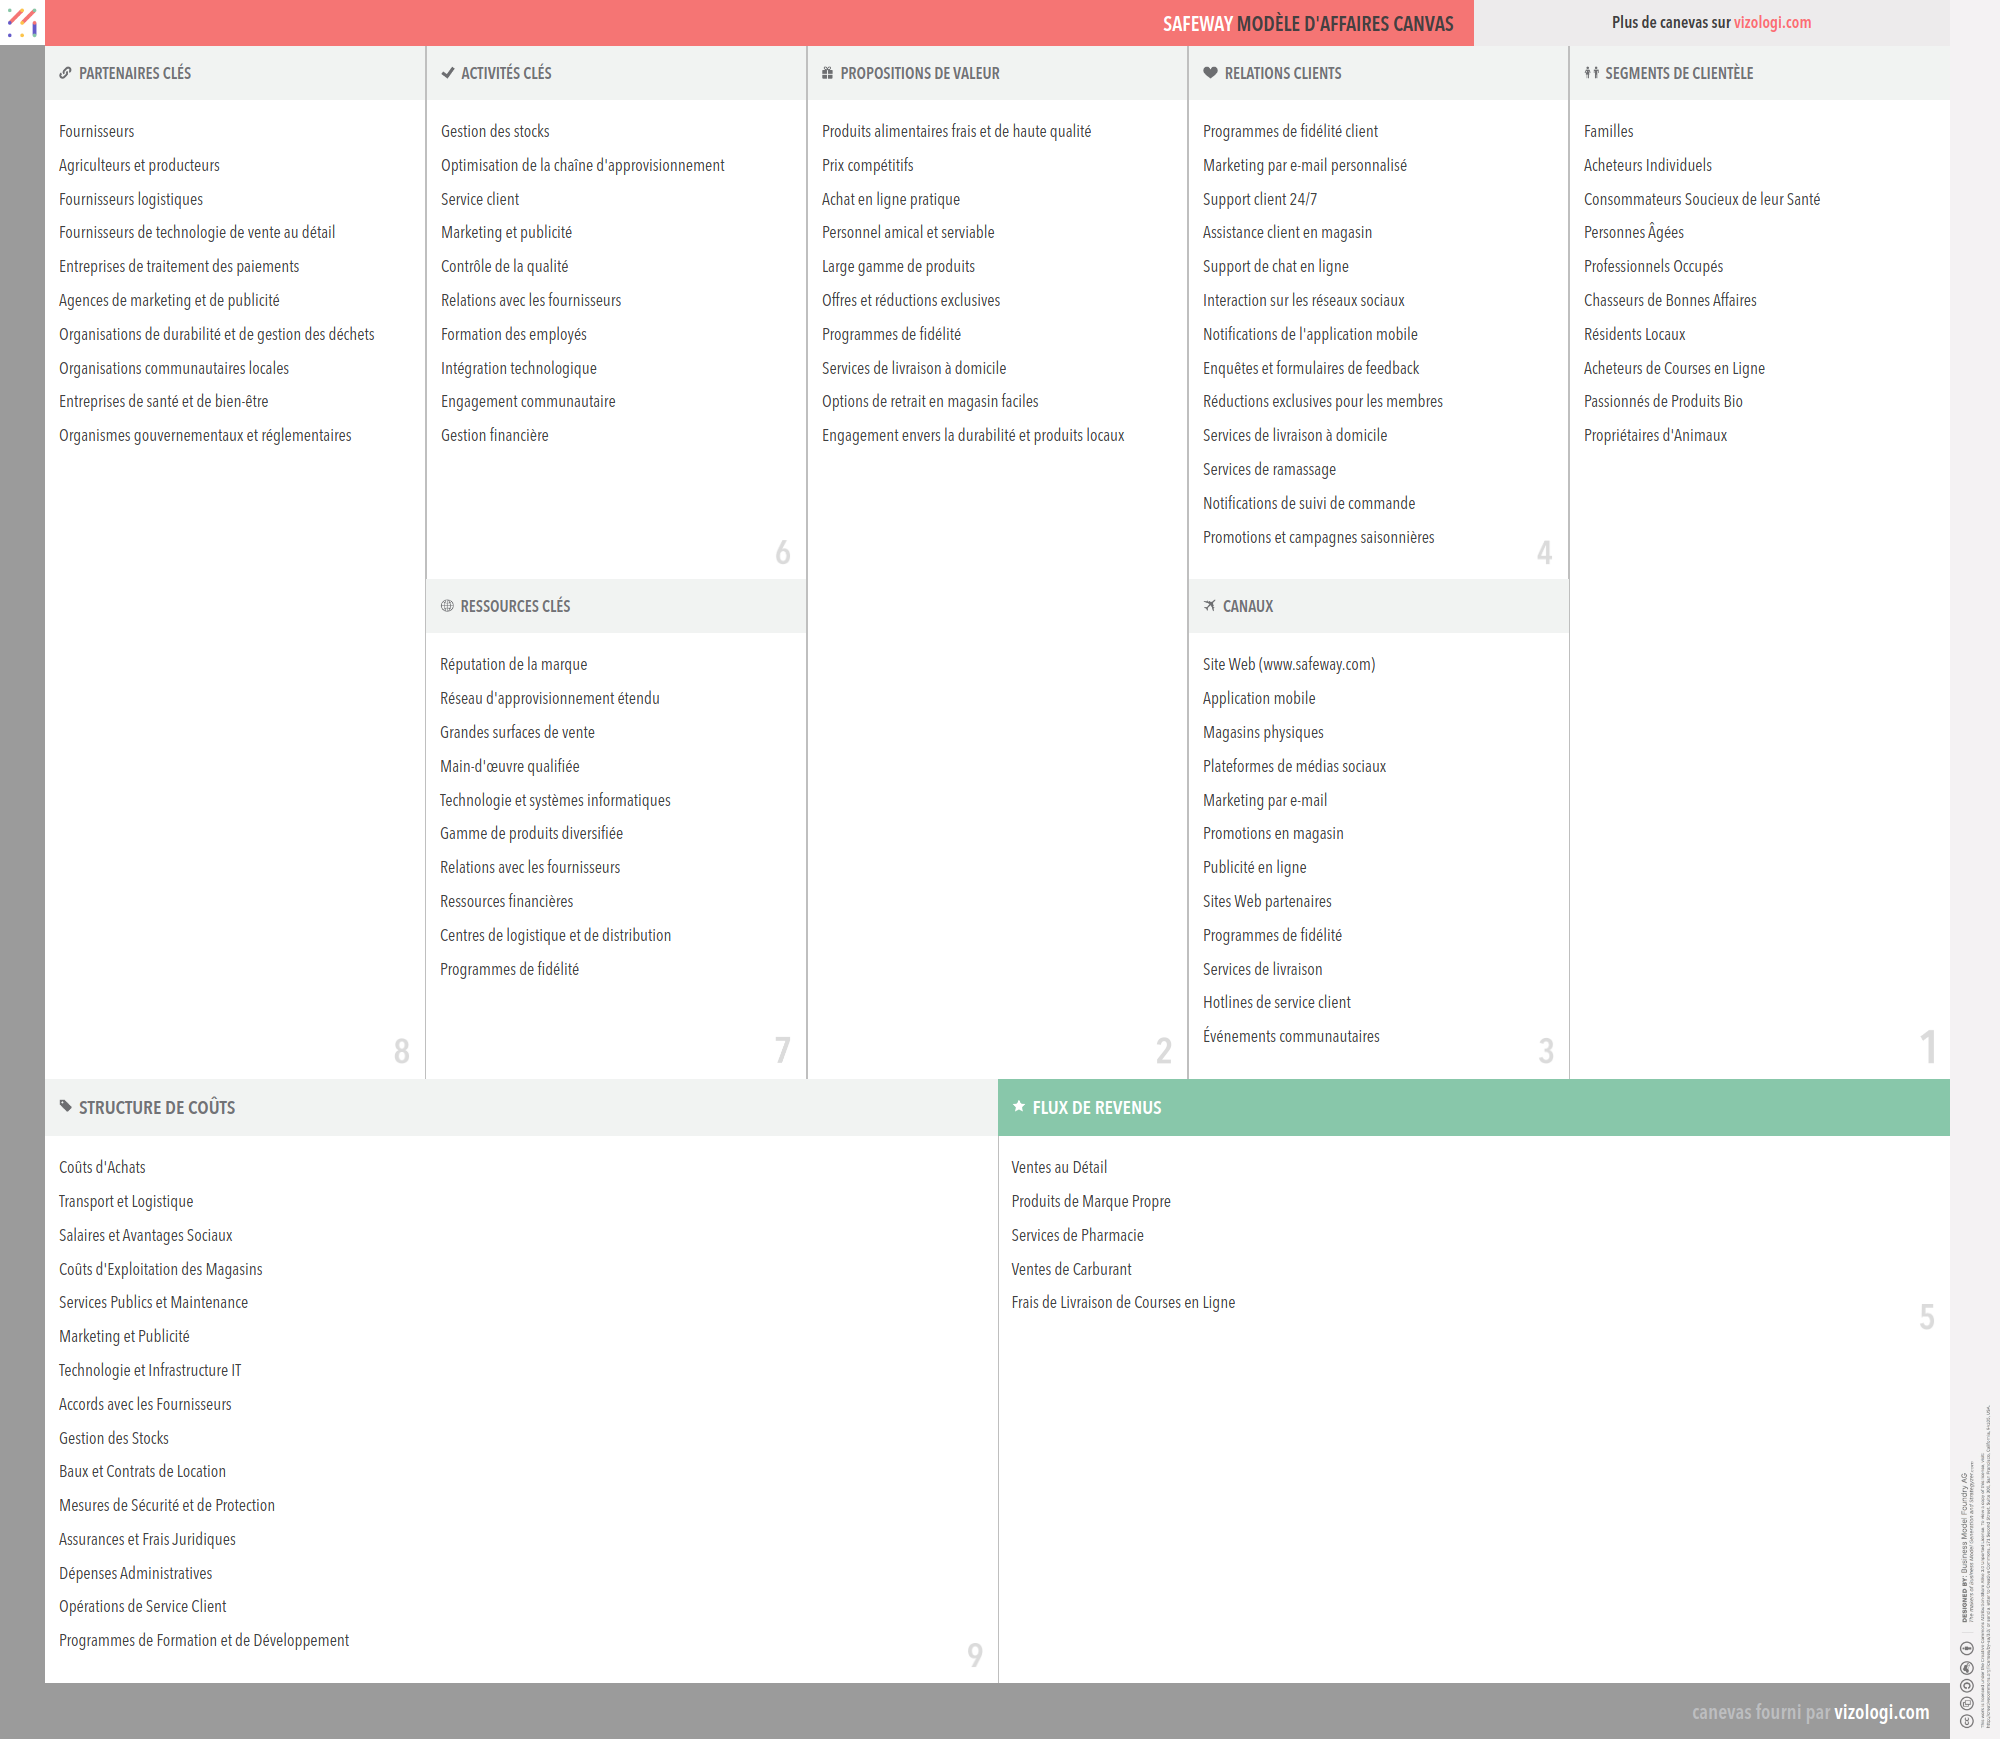Select the Site Web (www.safeway.com) entry under Canaux
Image resolution: width=2000 pixels, height=1739 pixels.
(x=1288, y=664)
